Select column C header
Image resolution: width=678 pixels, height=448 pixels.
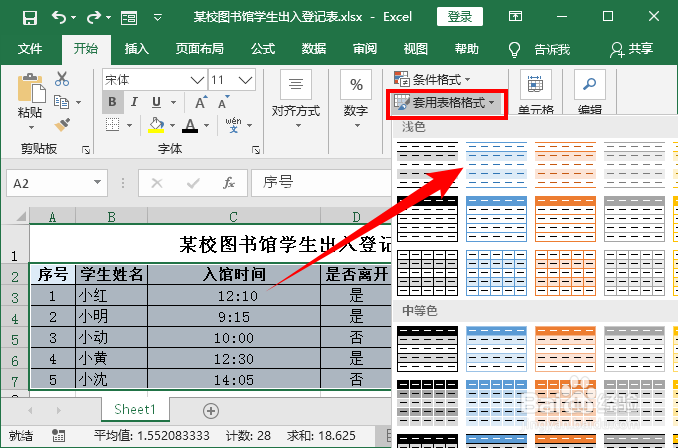233,216
